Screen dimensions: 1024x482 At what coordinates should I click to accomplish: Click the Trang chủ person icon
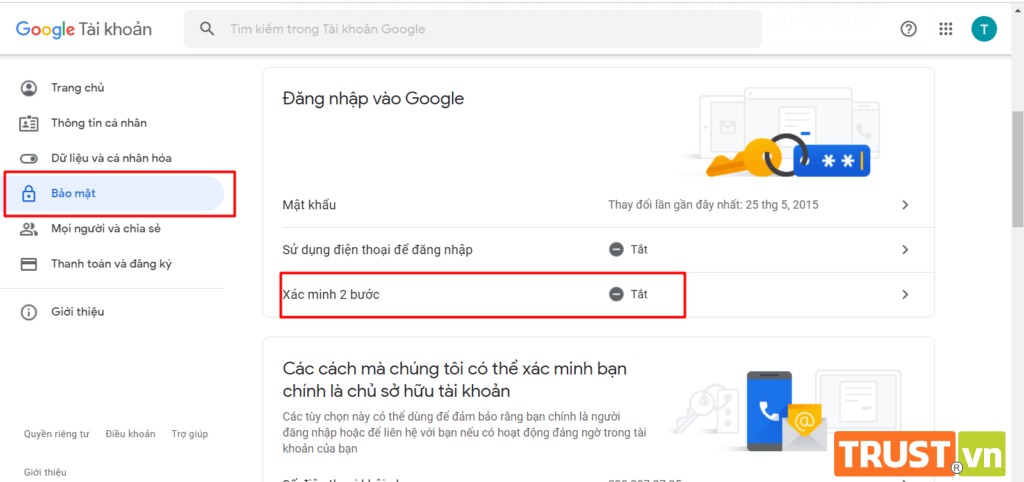tap(29, 88)
